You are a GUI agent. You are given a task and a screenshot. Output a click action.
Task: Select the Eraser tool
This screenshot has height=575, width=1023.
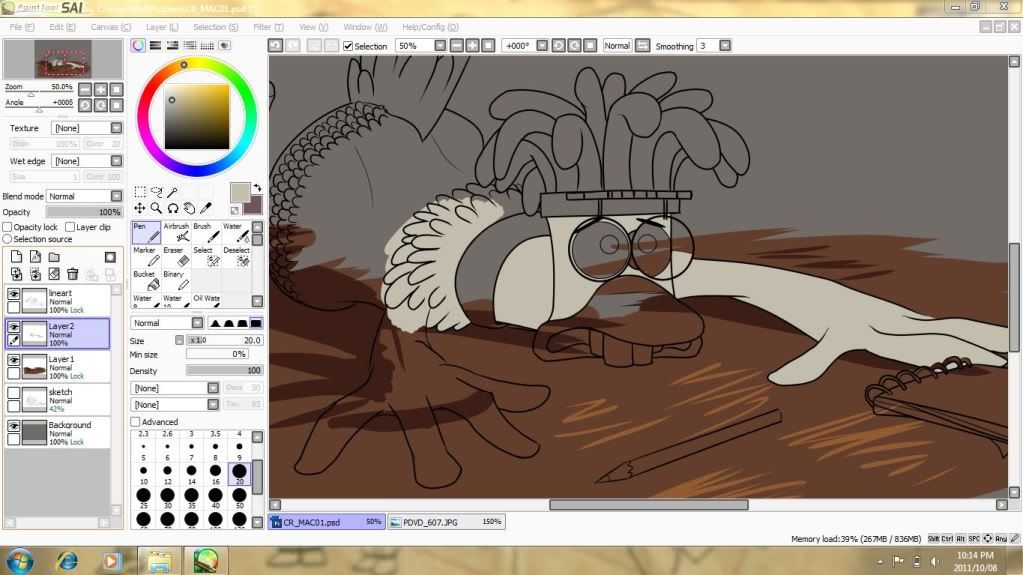point(176,257)
